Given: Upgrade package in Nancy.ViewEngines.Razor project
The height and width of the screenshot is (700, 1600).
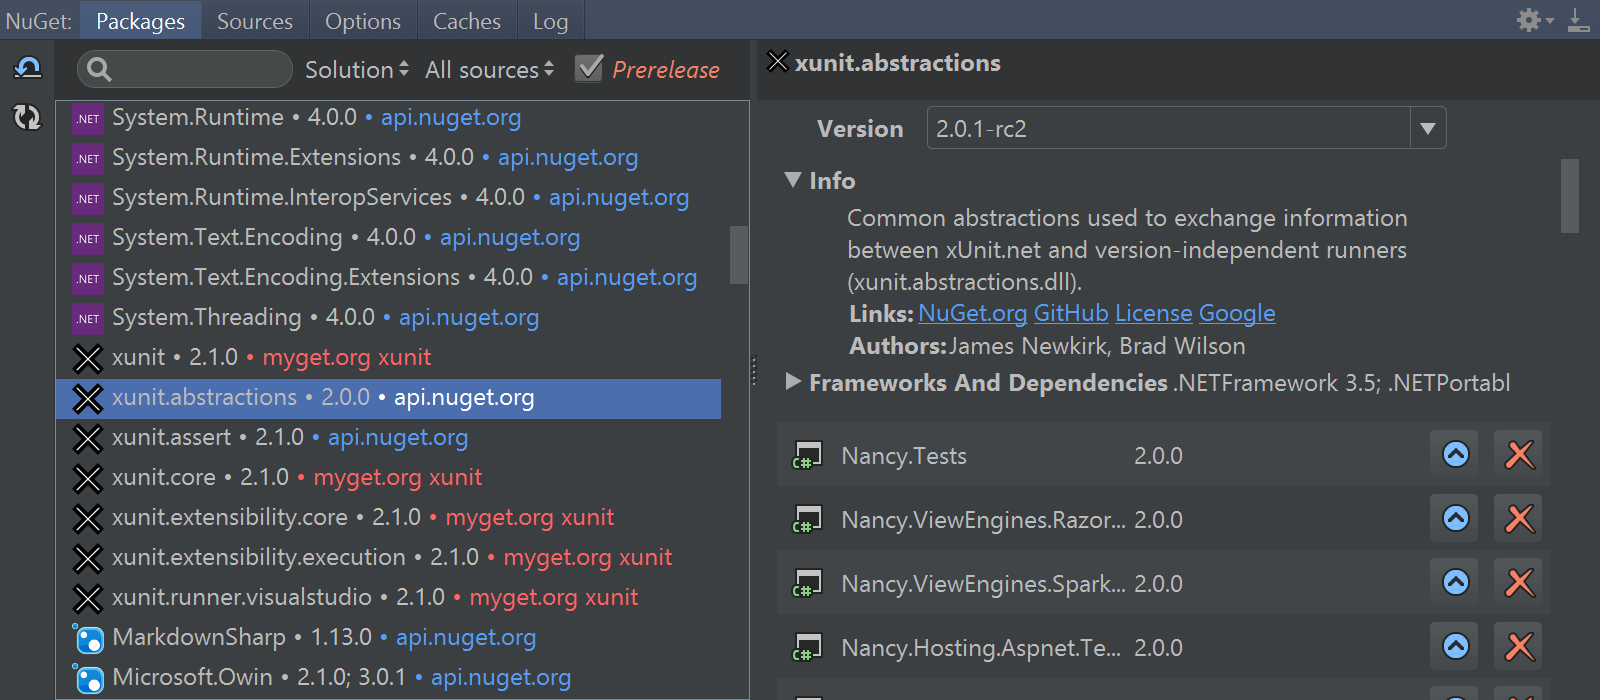Looking at the screenshot, I should 1456,519.
